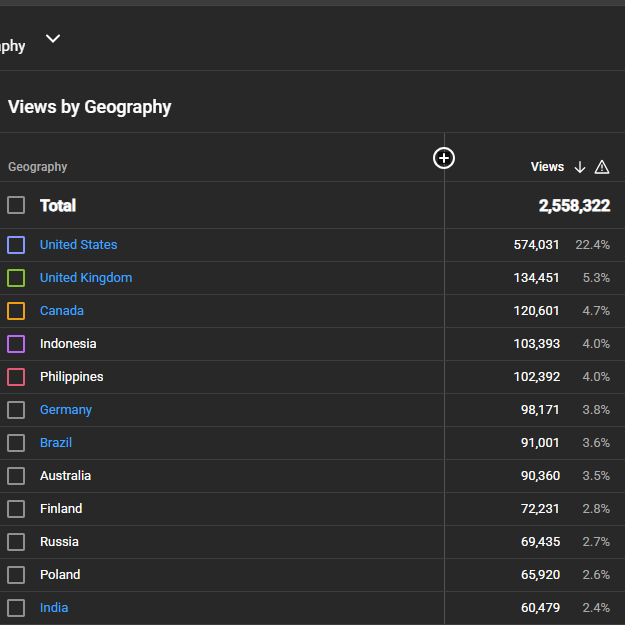Viewport: 625px width, 625px height.
Task: Open the Brazil link
Action: 56,442
